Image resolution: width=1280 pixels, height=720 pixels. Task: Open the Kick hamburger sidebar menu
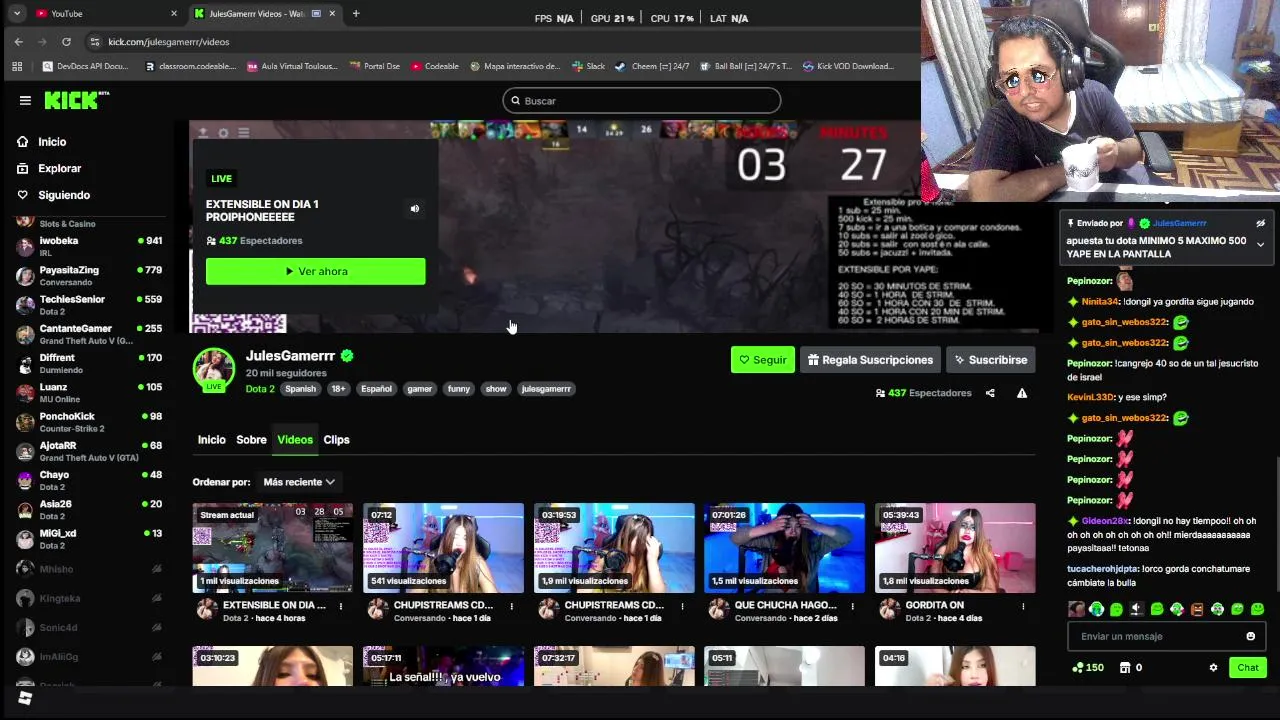pos(25,100)
